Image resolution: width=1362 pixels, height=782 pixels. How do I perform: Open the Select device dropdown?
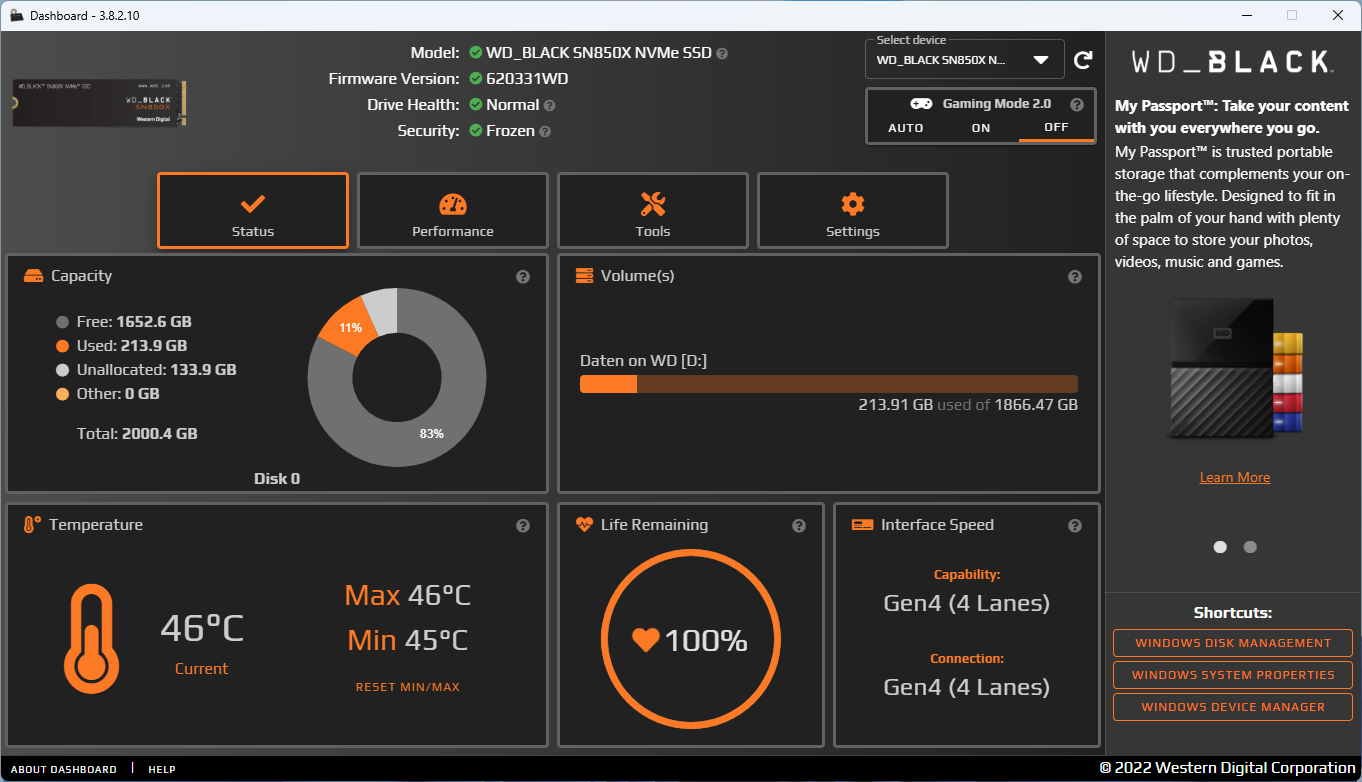(x=964, y=60)
